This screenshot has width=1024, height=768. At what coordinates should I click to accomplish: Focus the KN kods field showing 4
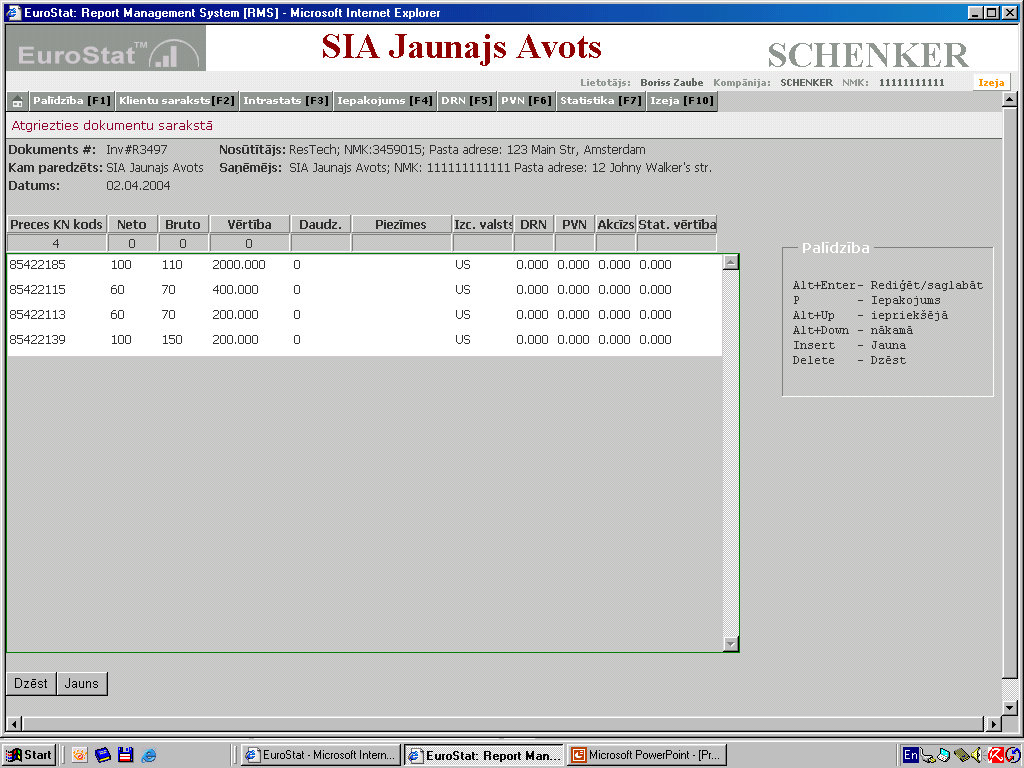point(56,244)
